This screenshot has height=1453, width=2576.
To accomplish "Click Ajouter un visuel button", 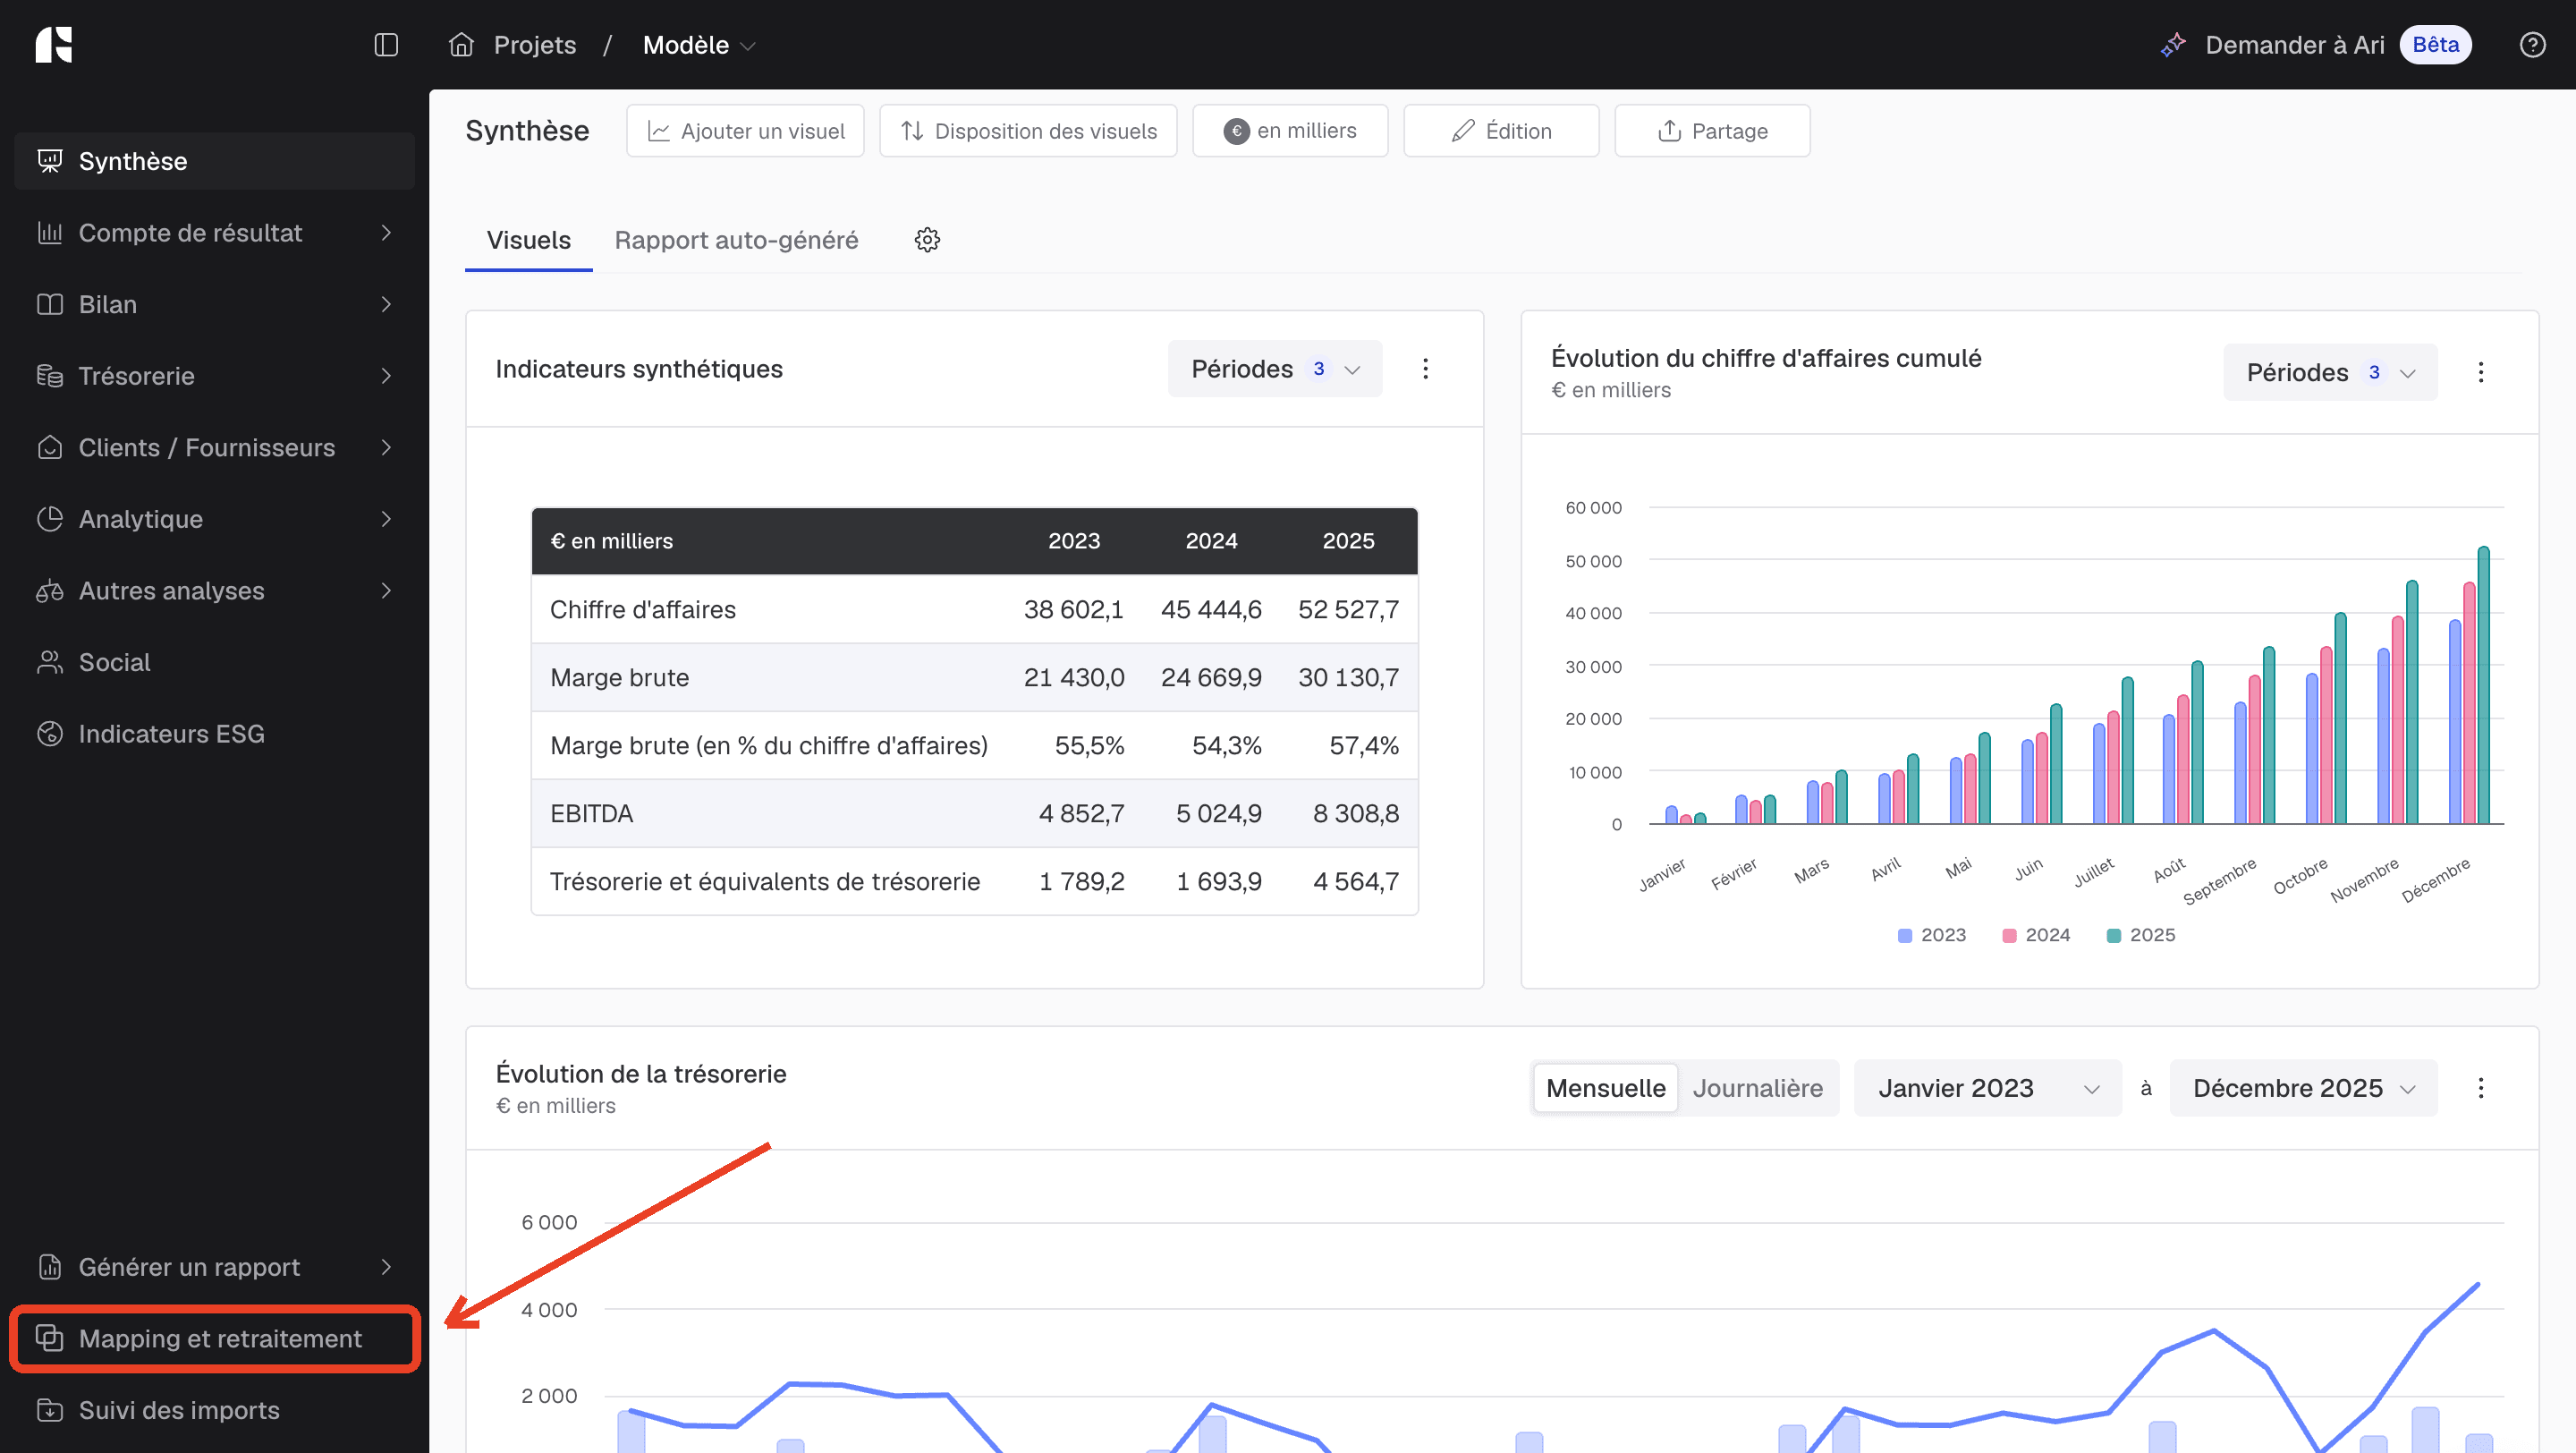I will tap(745, 131).
